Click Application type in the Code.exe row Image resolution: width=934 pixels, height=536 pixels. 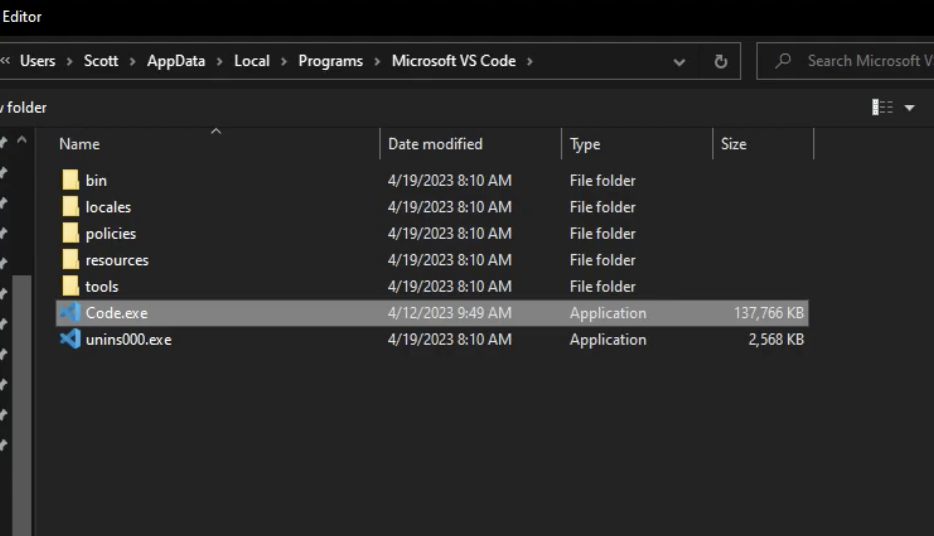(x=608, y=313)
